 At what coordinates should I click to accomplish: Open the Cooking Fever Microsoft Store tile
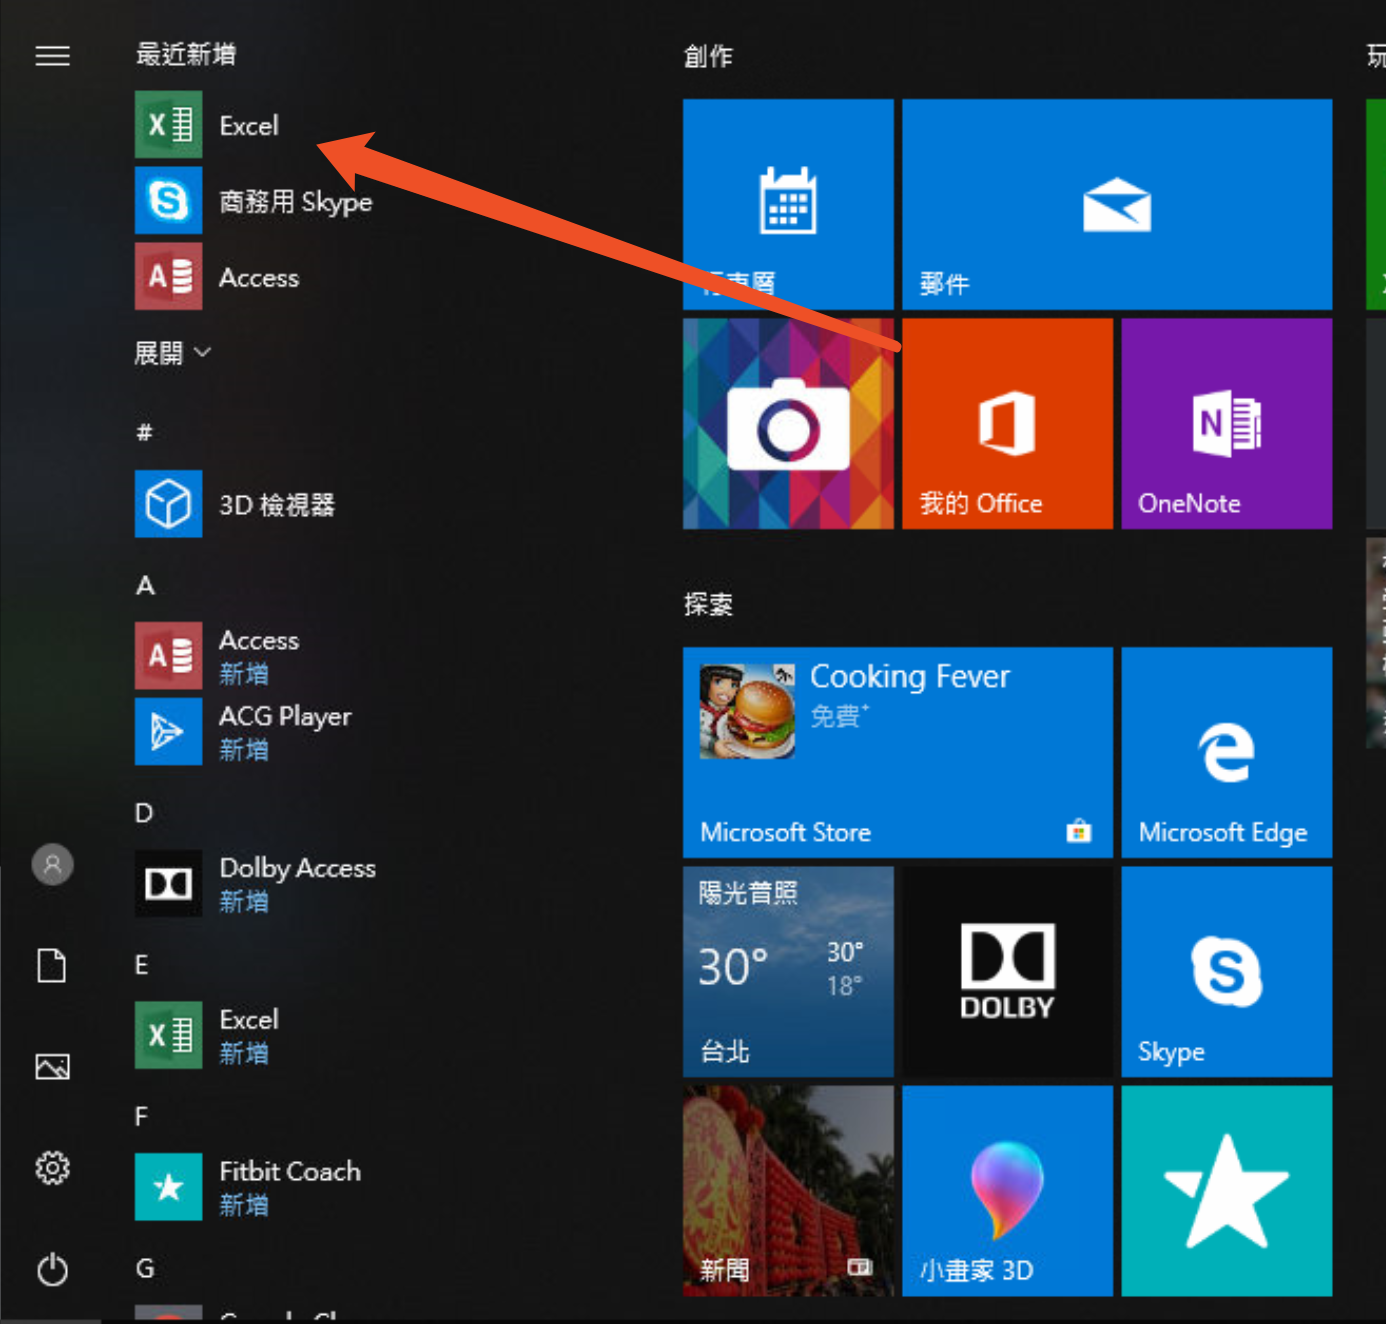point(897,752)
